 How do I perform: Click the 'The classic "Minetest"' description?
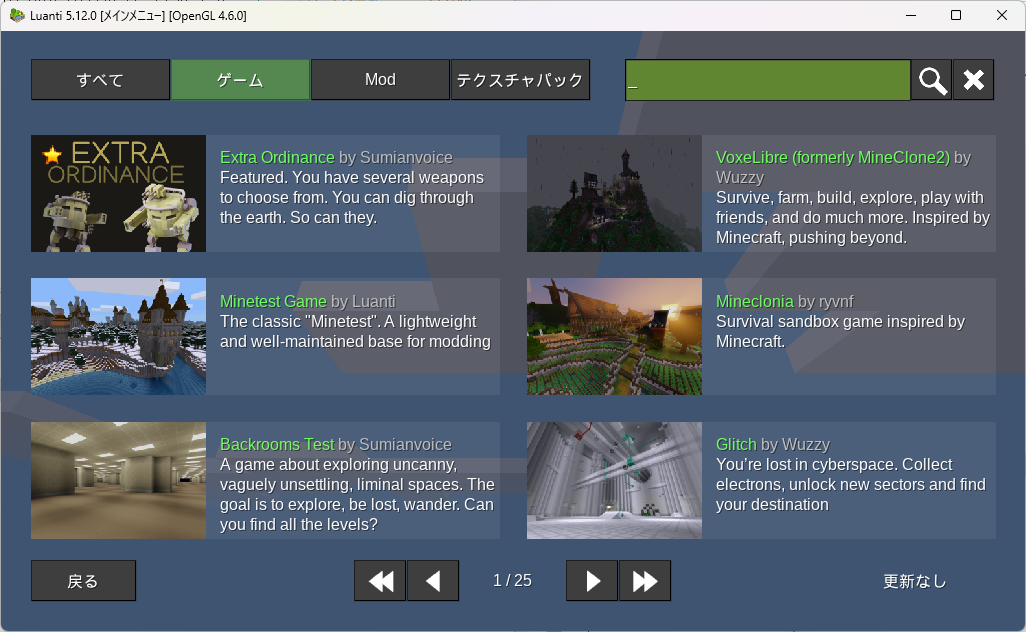[x=355, y=332]
